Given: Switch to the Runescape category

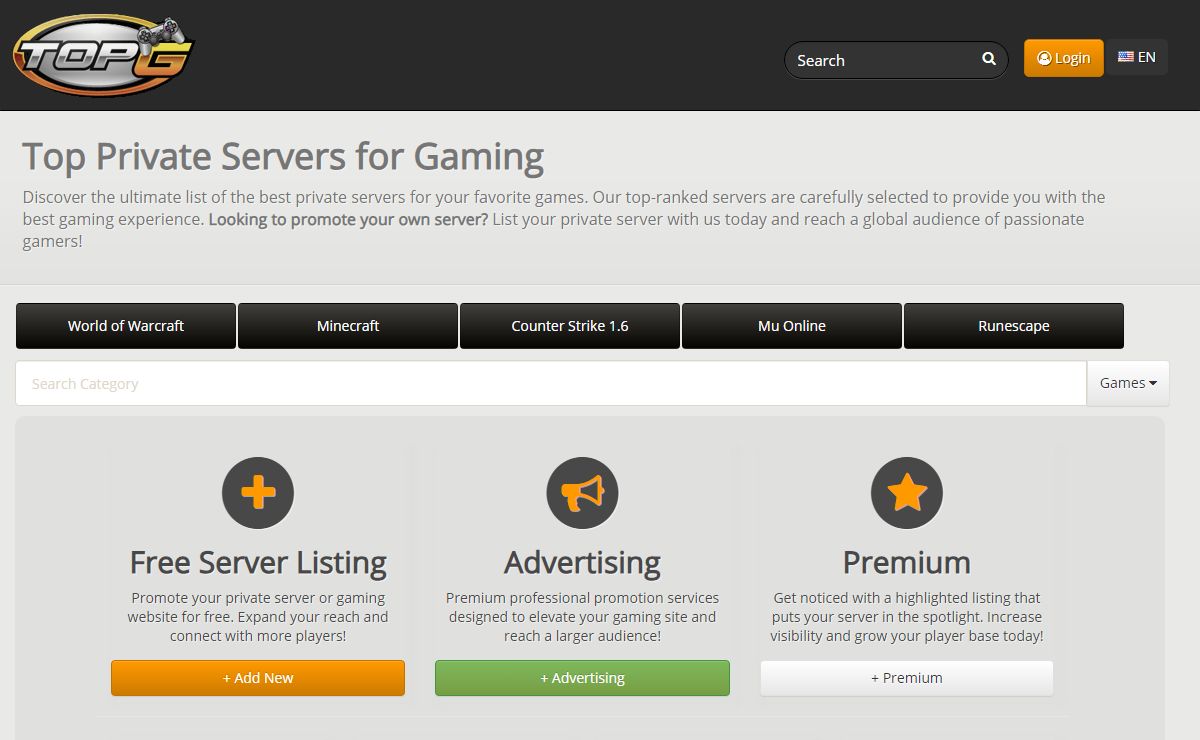Looking at the screenshot, I should pyautogui.click(x=1014, y=326).
